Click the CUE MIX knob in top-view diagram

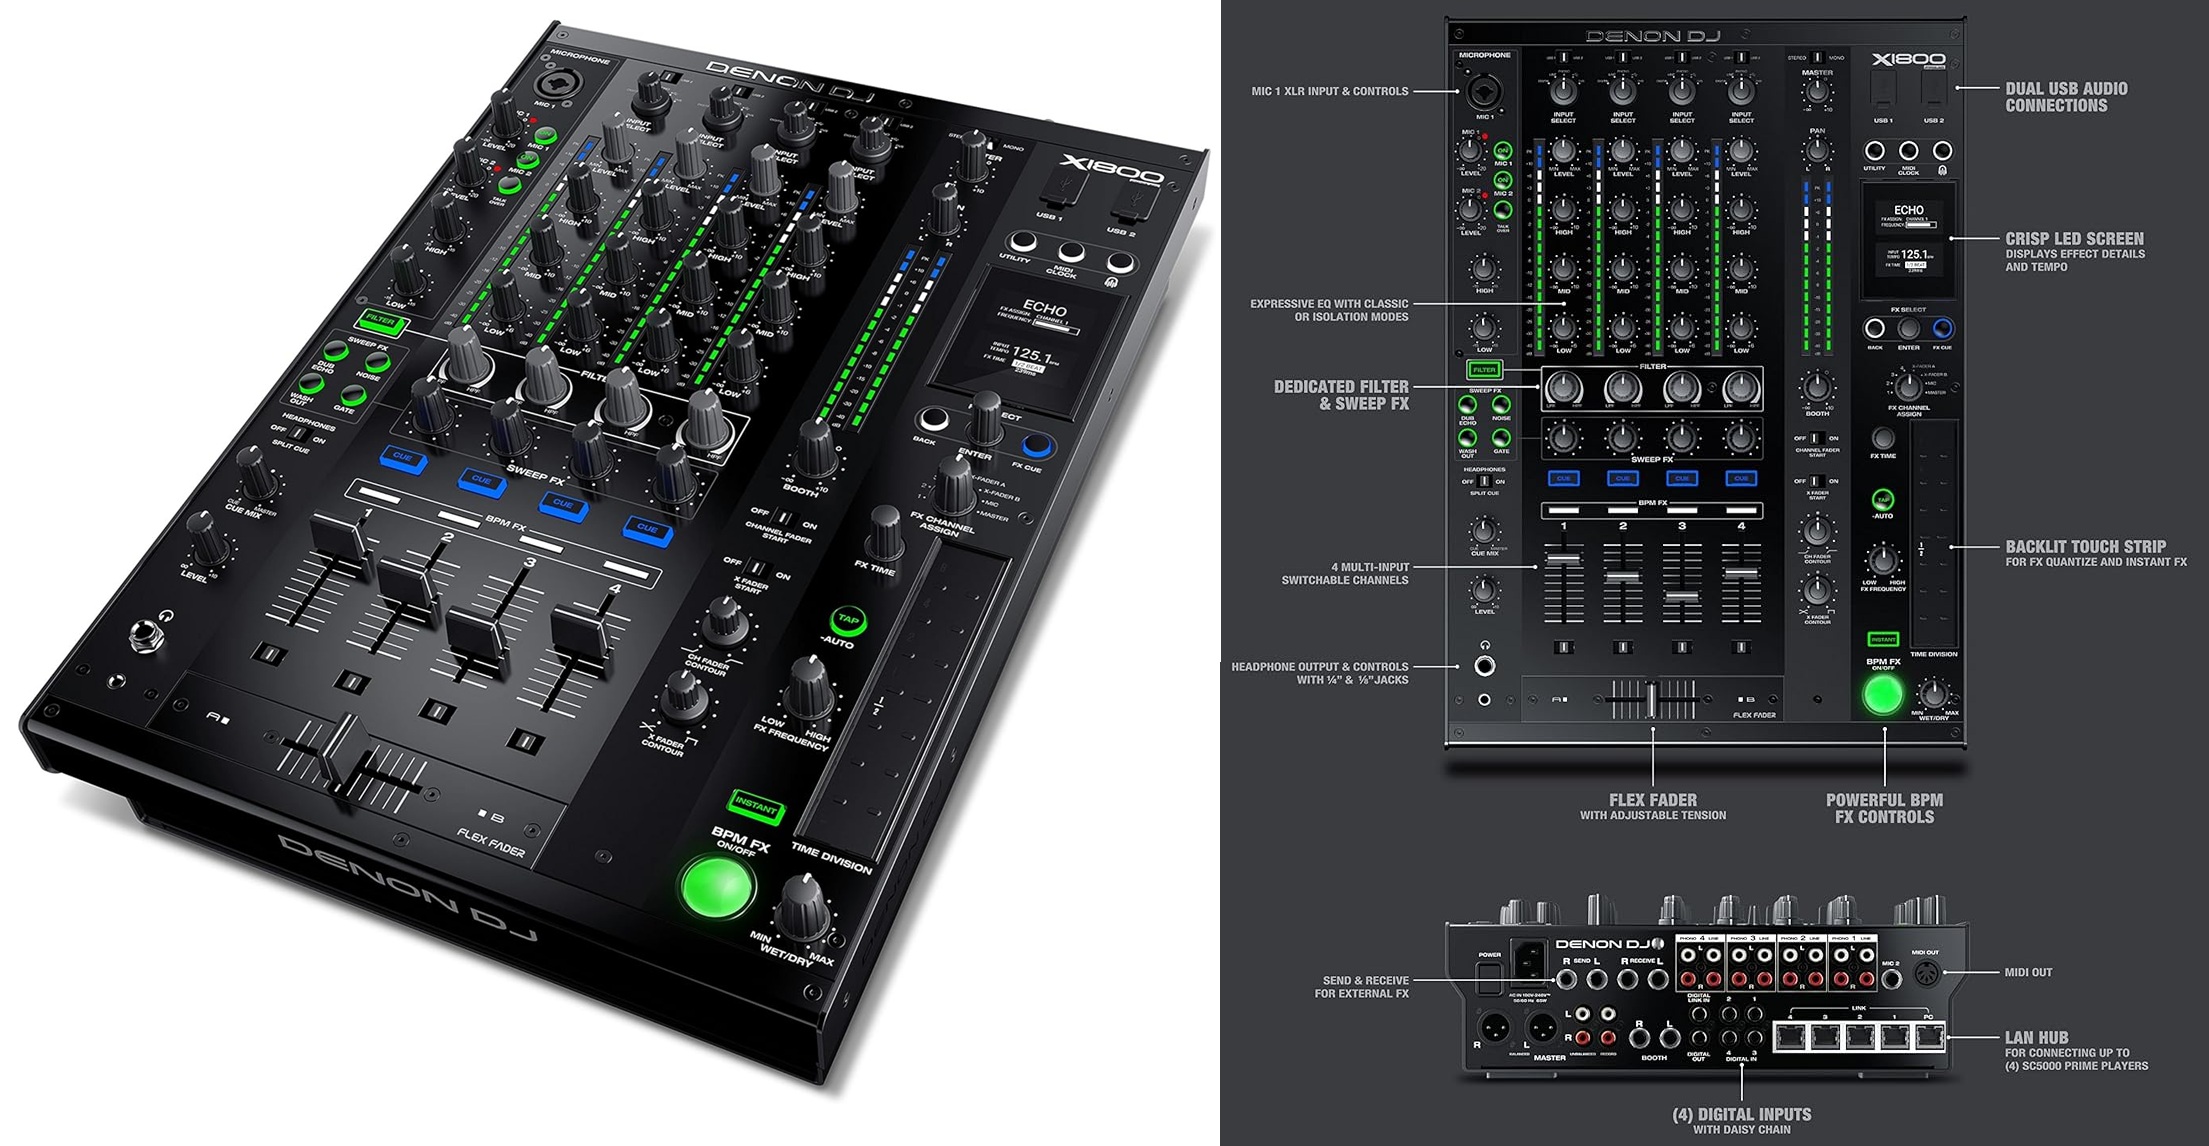[1484, 531]
